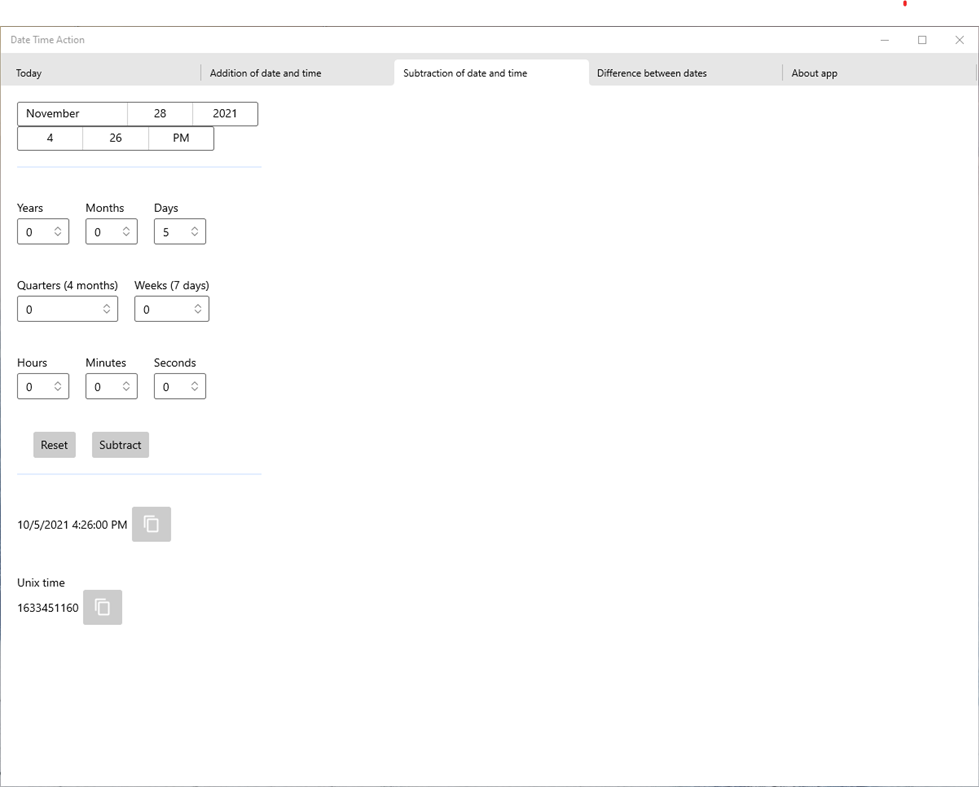Open the Addition of date and time tab
The image size is (979, 787).
297,73
